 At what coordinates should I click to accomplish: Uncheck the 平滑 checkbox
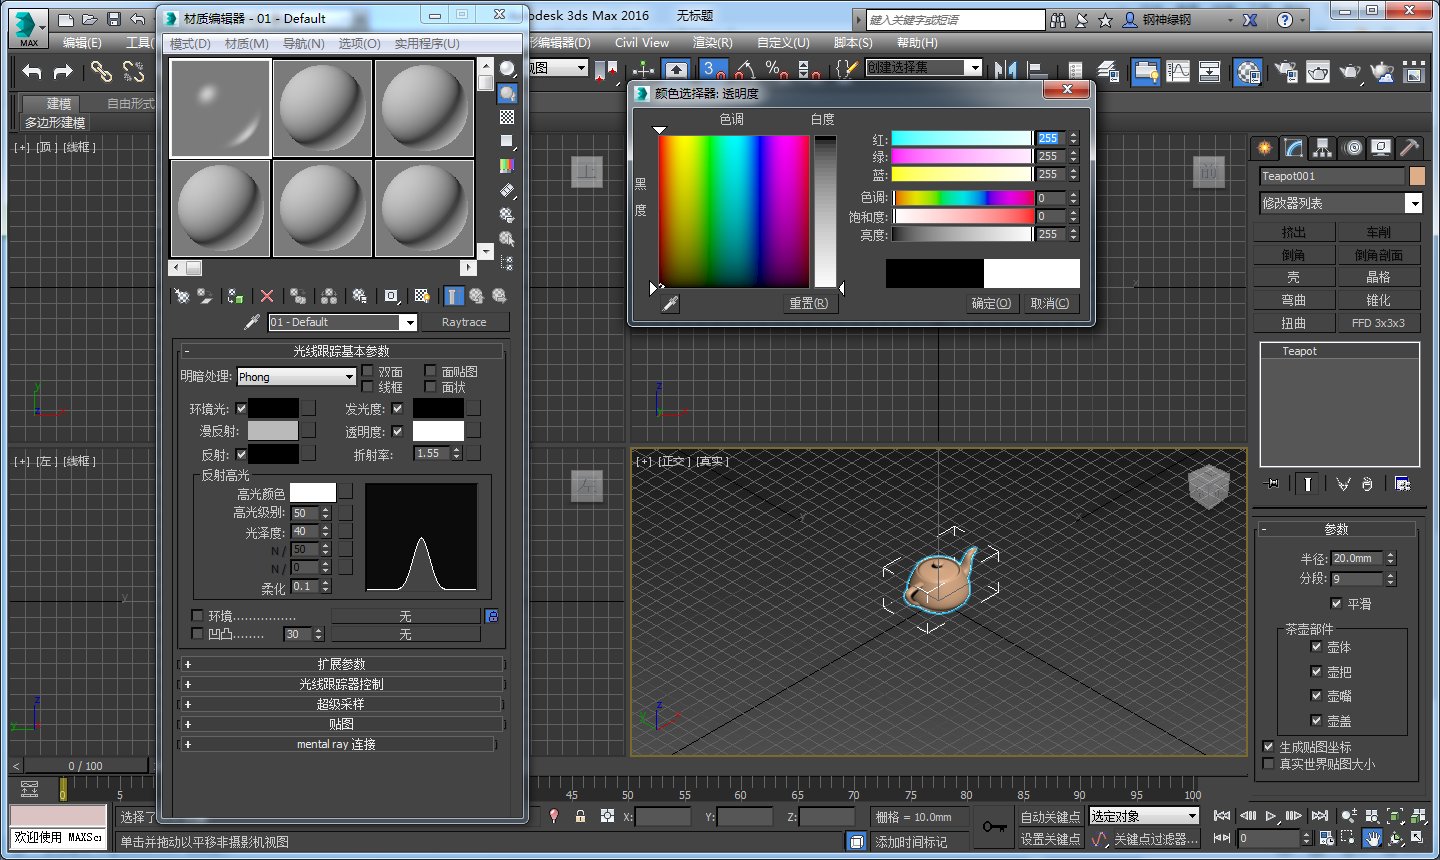tap(1336, 603)
